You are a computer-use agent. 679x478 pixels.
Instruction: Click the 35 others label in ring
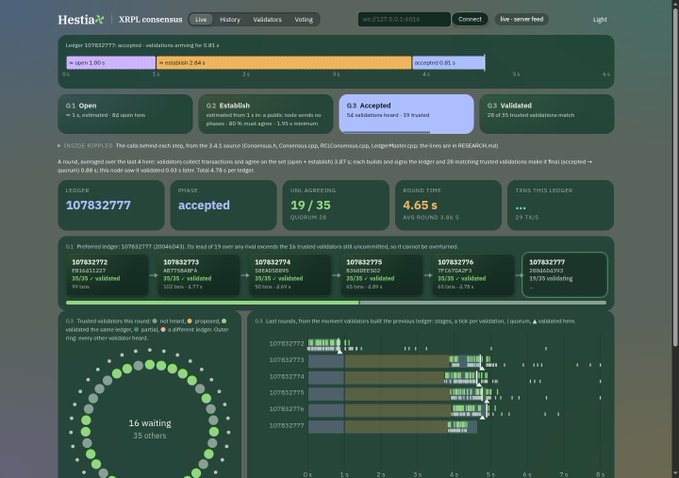(150, 436)
